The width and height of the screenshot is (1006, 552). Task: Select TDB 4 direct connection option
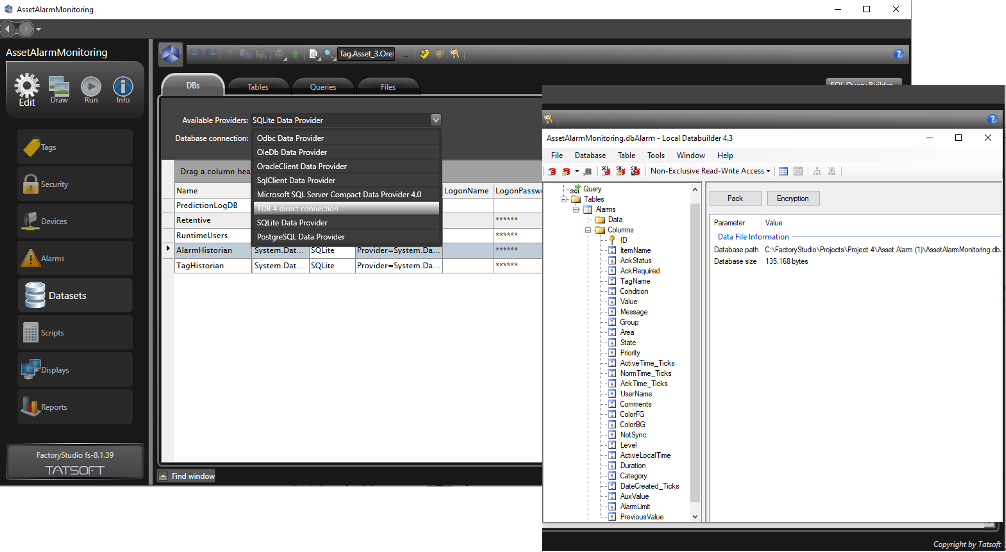[x=346, y=209]
